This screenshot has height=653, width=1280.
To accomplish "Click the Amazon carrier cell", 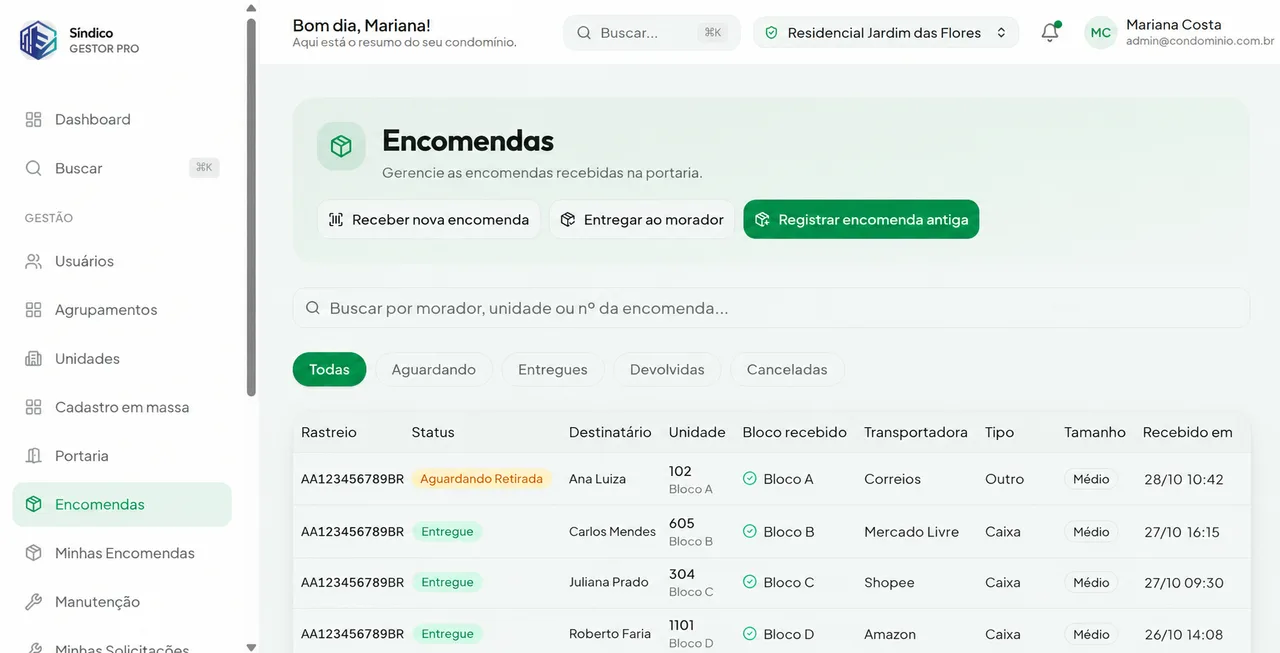I will (890, 634).
